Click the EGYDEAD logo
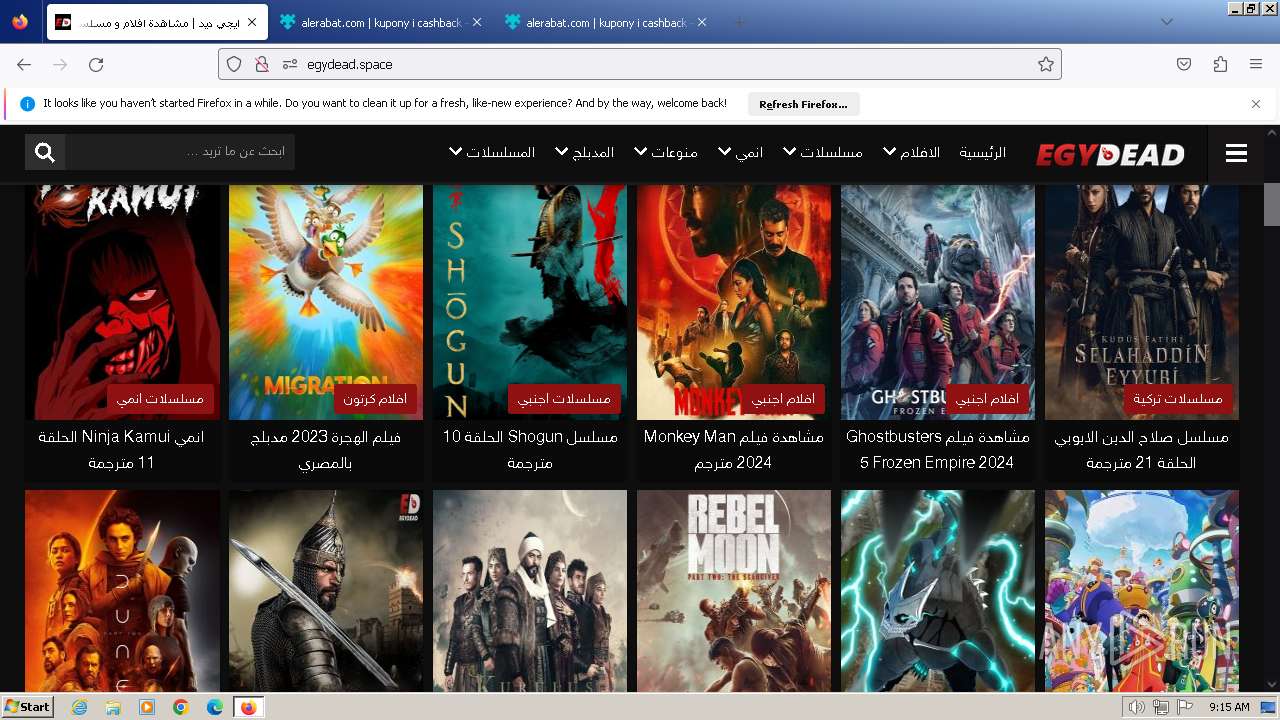This screenshot has height=720, width=1280. tap(1110, 154)
